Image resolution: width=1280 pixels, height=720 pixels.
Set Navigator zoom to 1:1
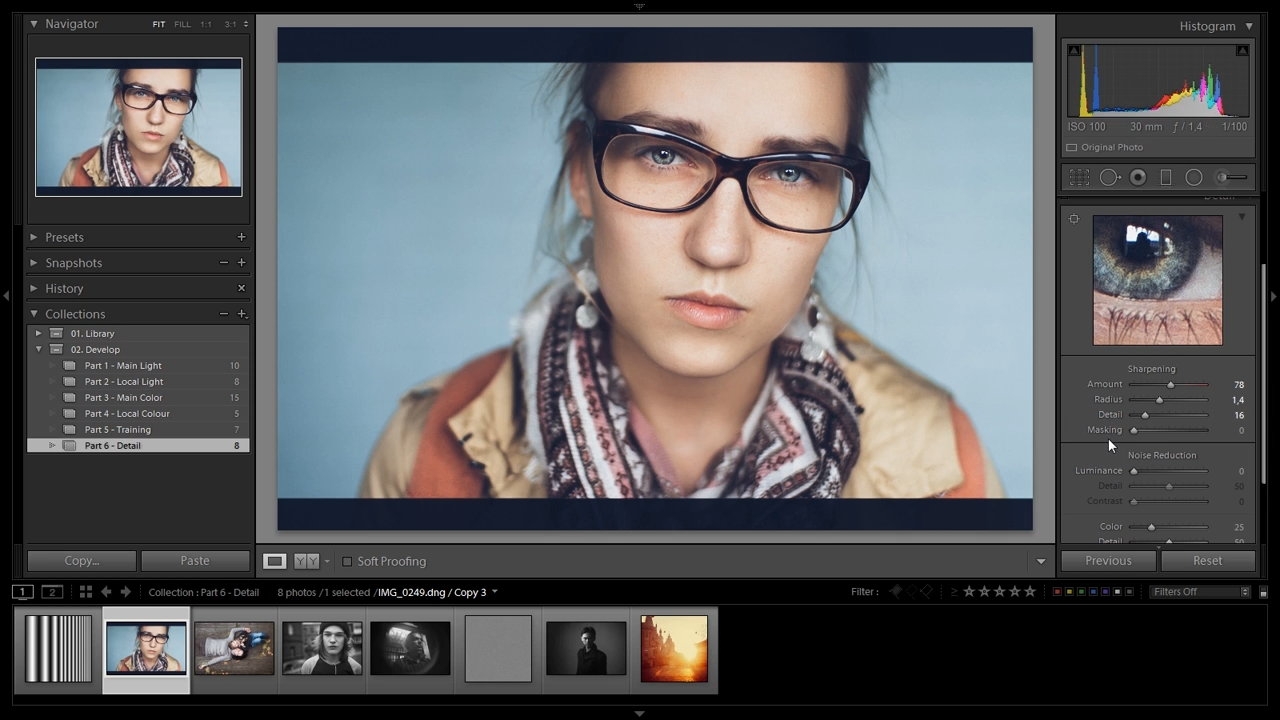[x=206, y=24]
